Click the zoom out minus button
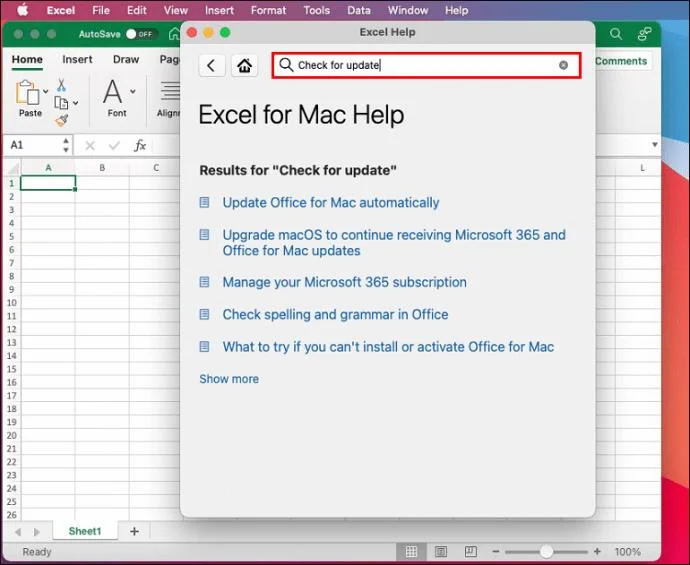 [x=496, y=551]
